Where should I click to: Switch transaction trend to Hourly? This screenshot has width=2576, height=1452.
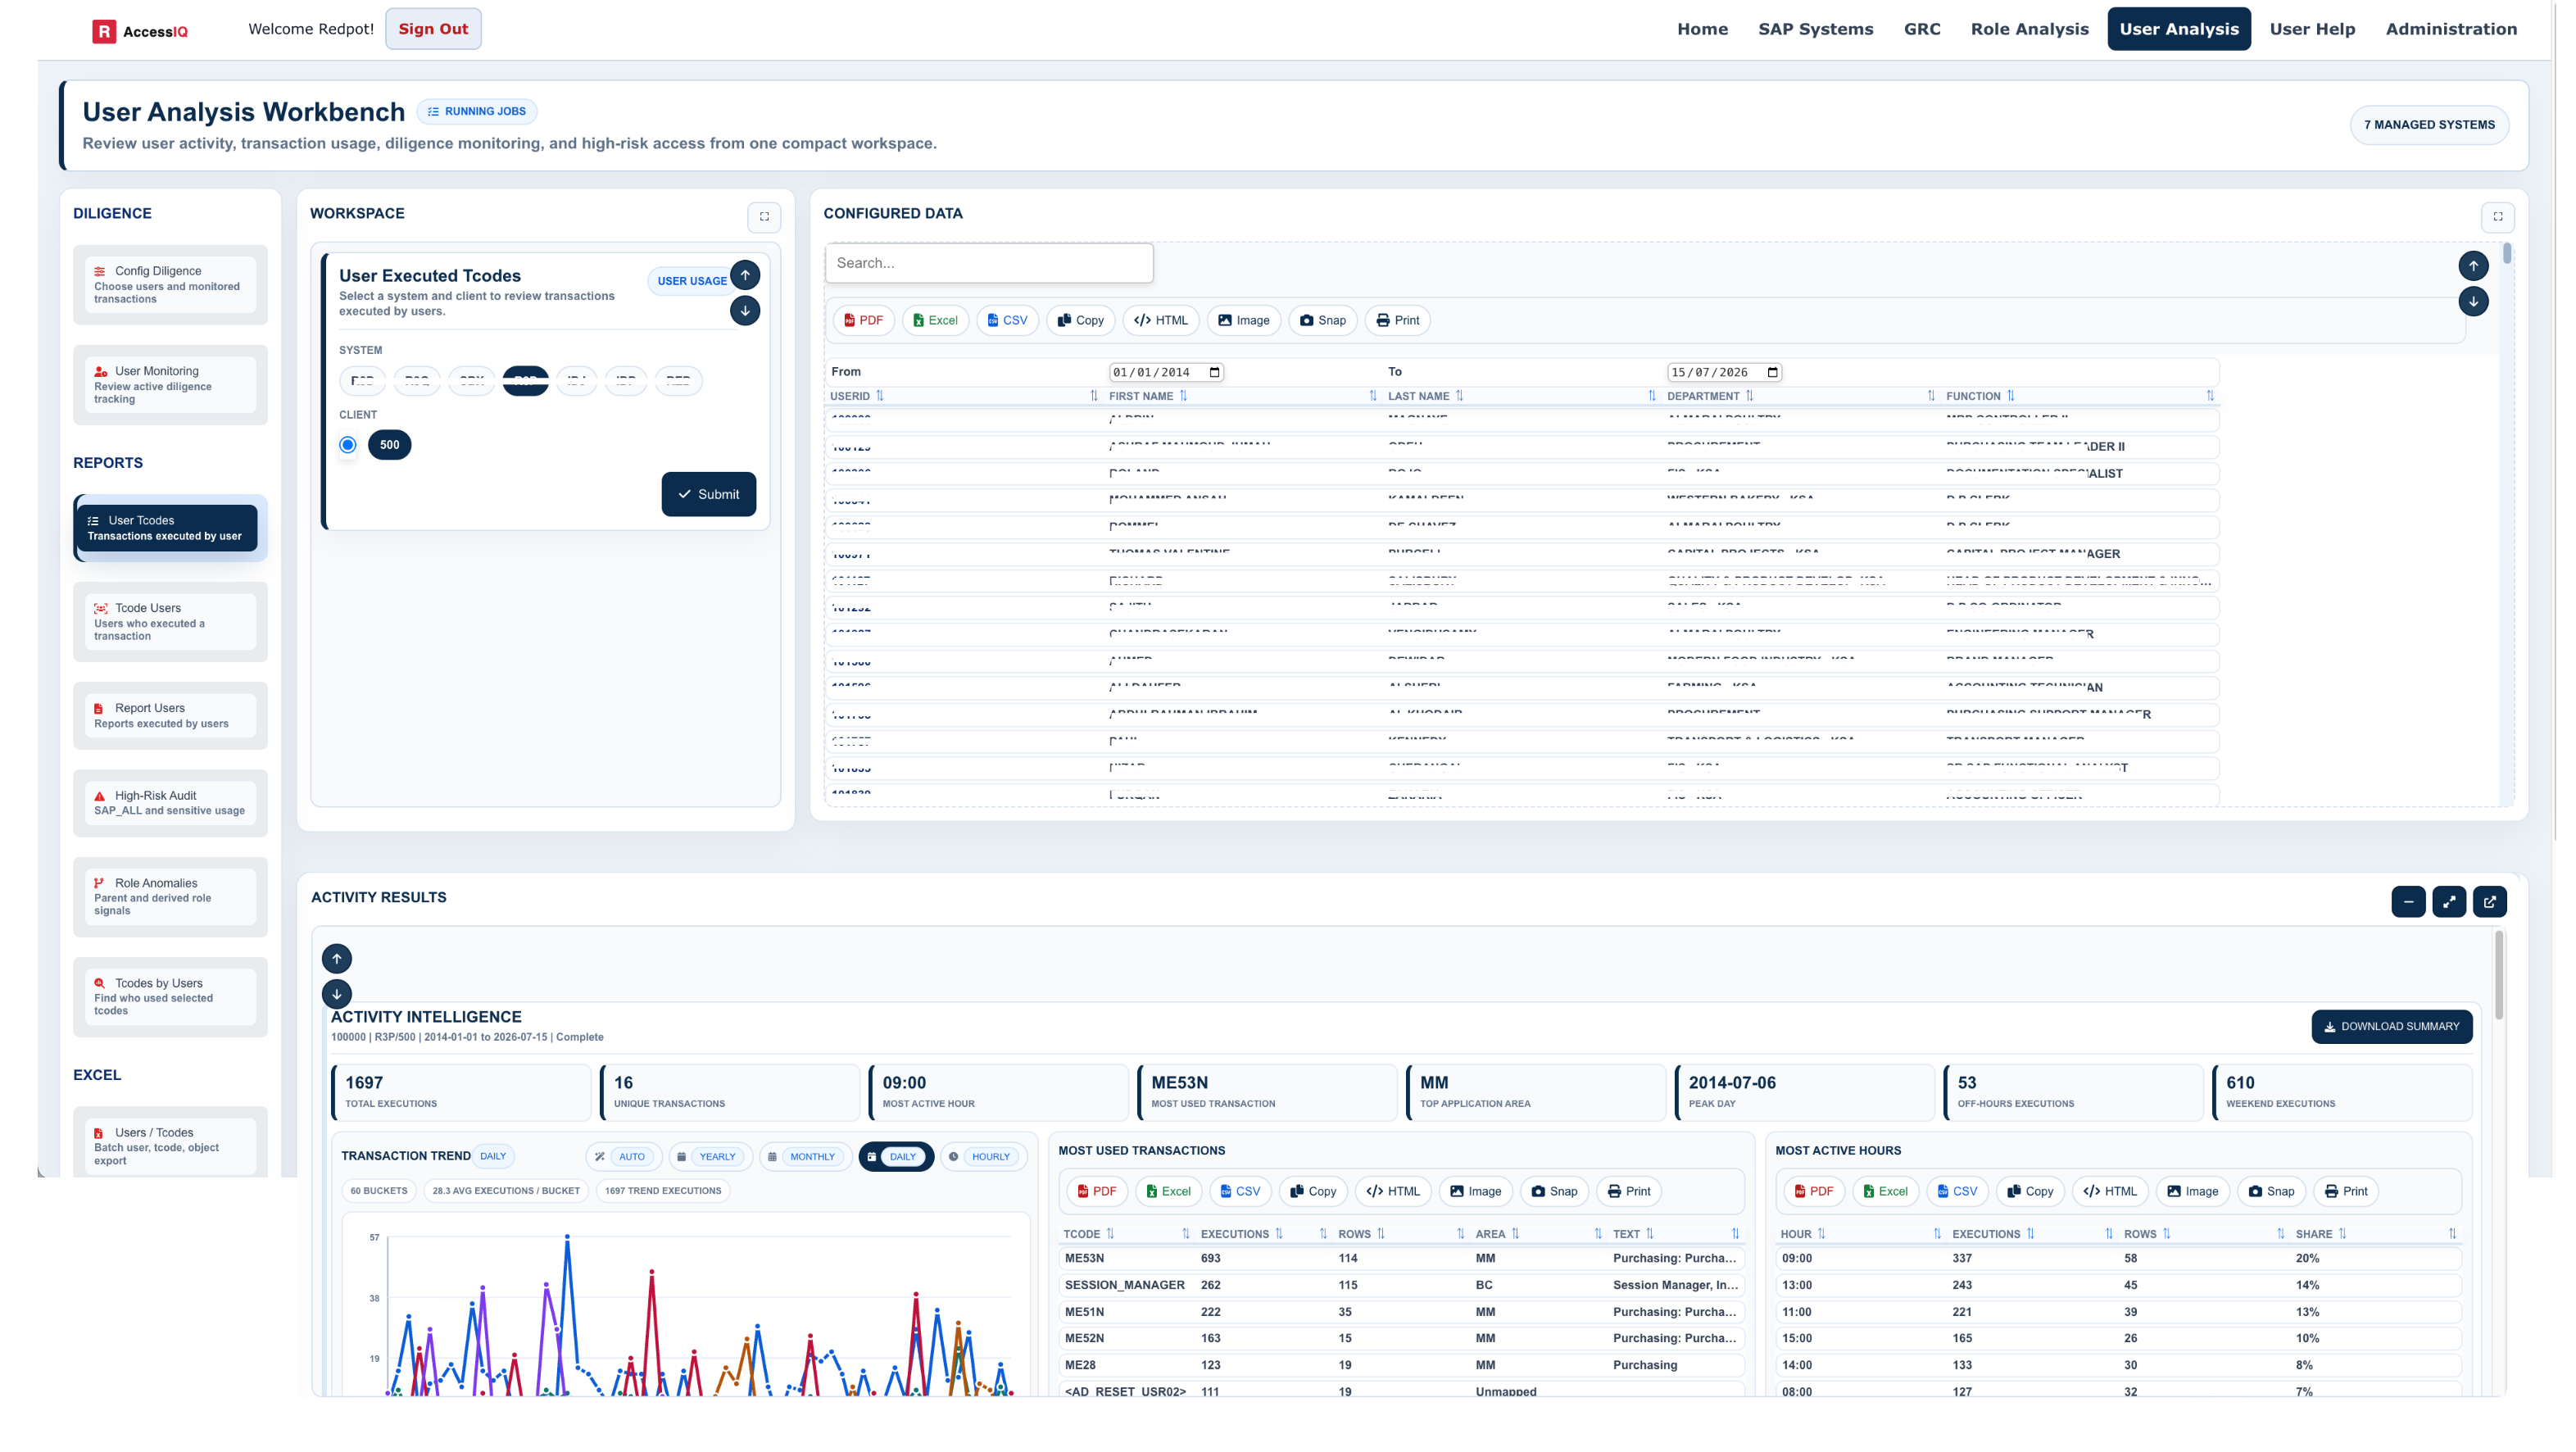(x=983, y=1157)
